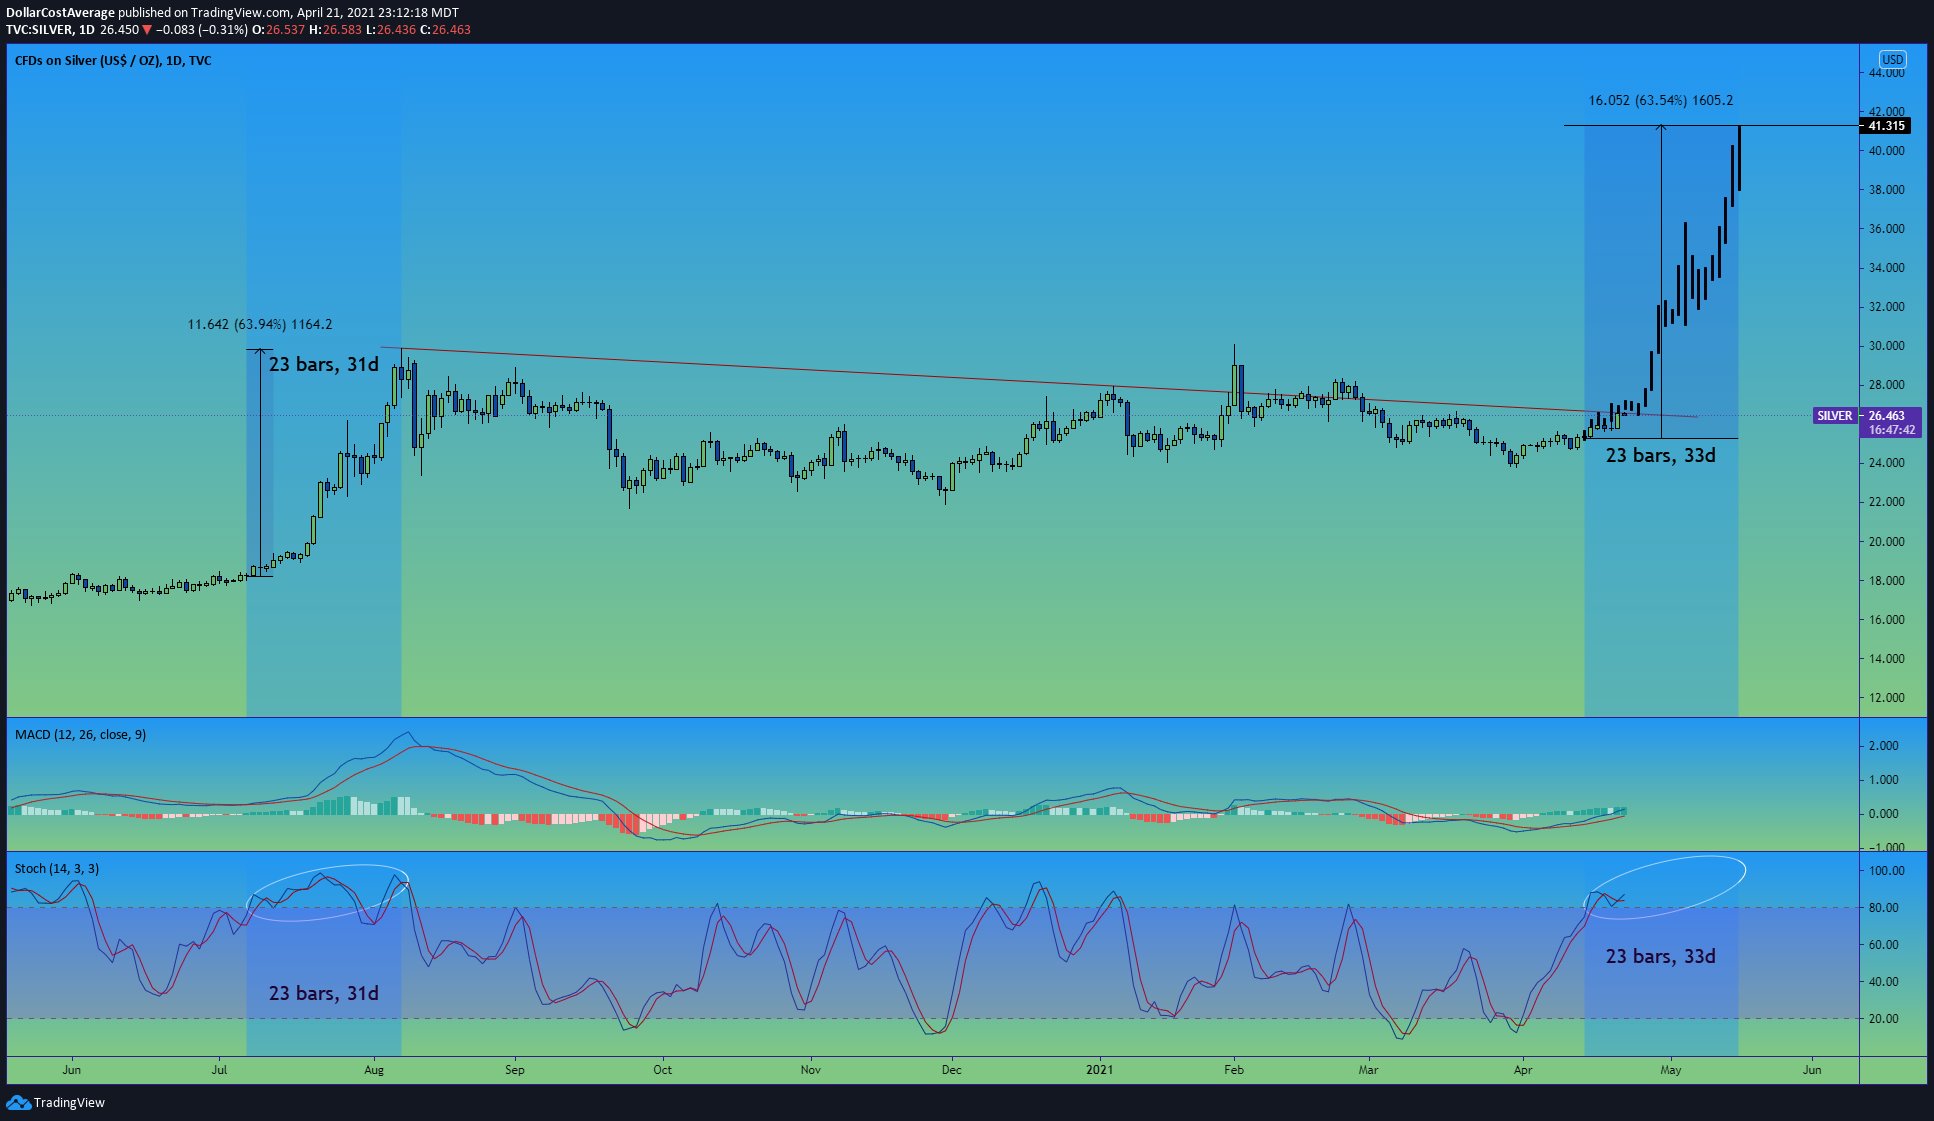
Task: Click the USD currency badge
Action: [1892, 59]
